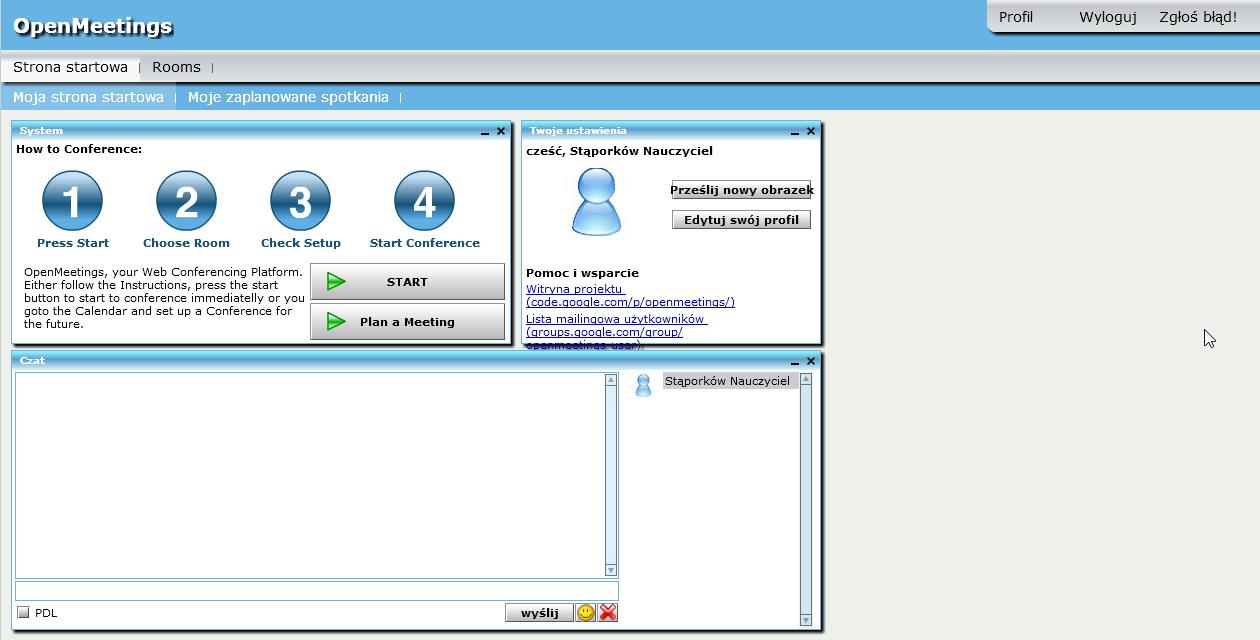Open the Witryna projektu link
1260x640 pixels.
630,295
